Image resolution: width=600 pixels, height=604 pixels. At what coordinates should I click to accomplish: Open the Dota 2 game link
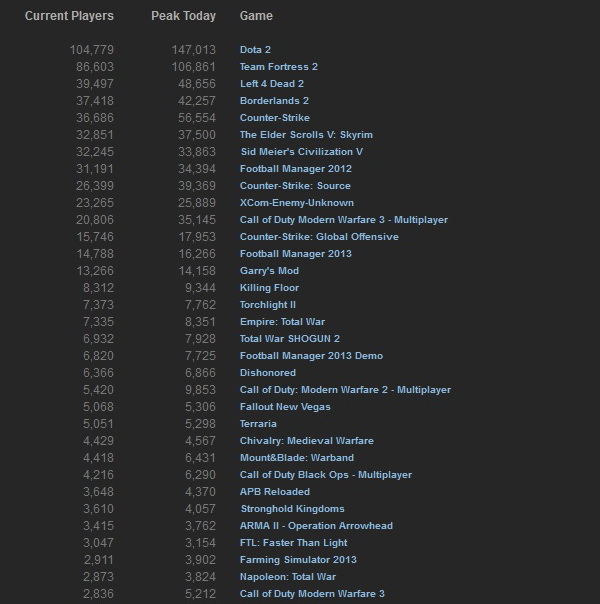tap(255, 50)
